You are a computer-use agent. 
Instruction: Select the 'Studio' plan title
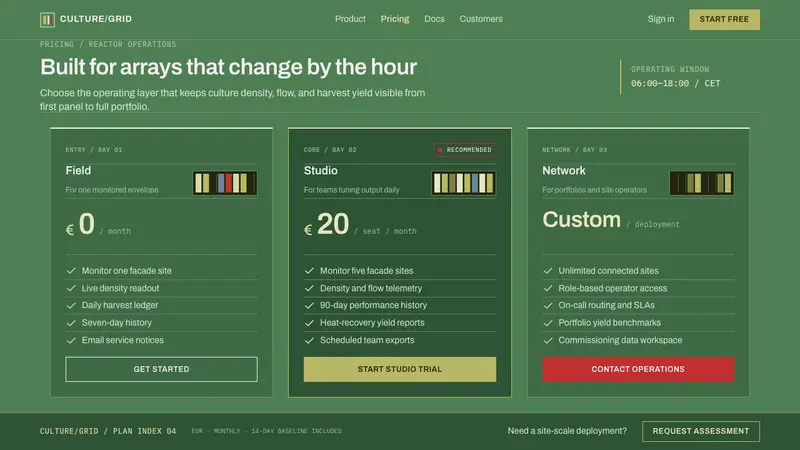point(320,170)
